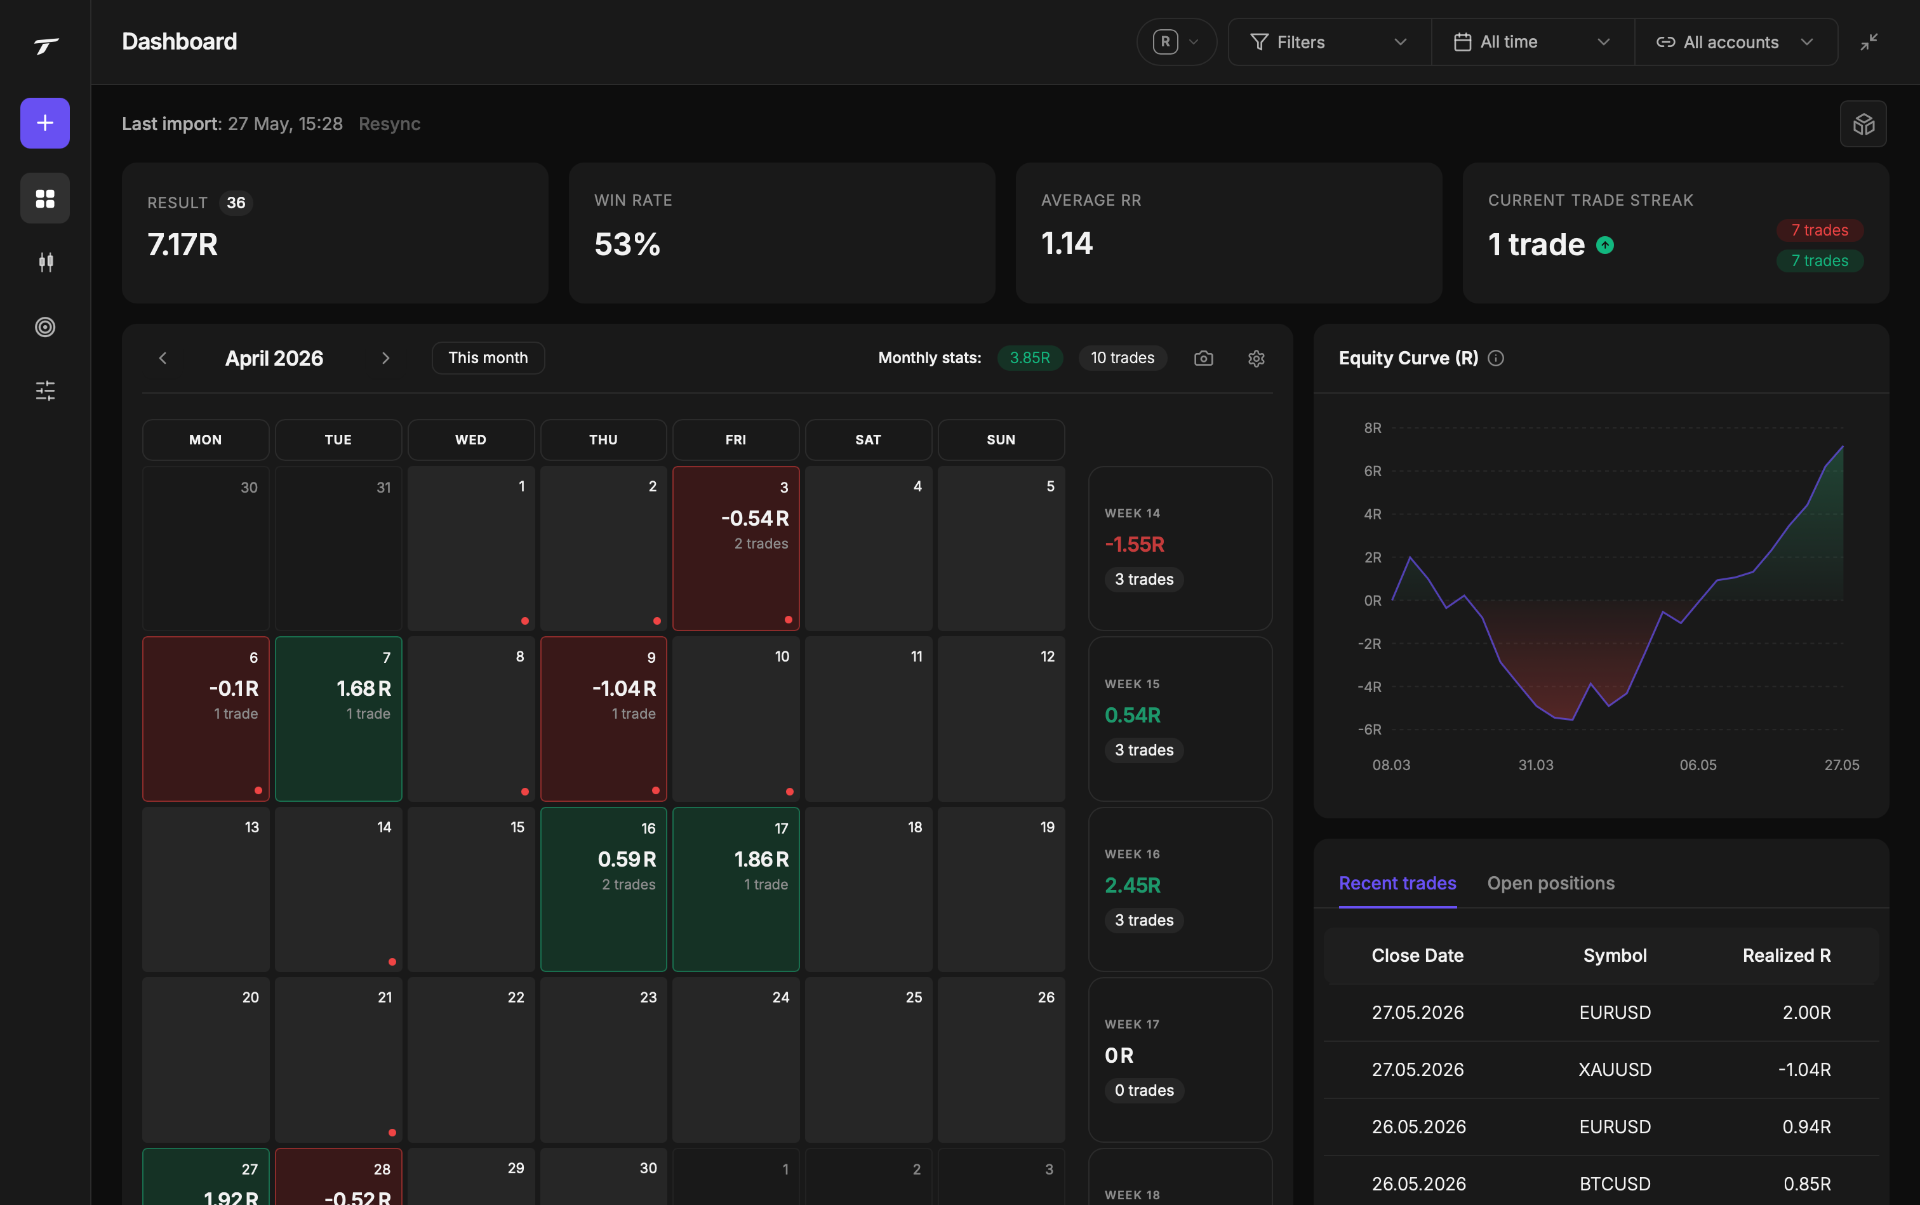
Task: Open April 17 cell with 1.86R
Action: [x=736, y=889]
